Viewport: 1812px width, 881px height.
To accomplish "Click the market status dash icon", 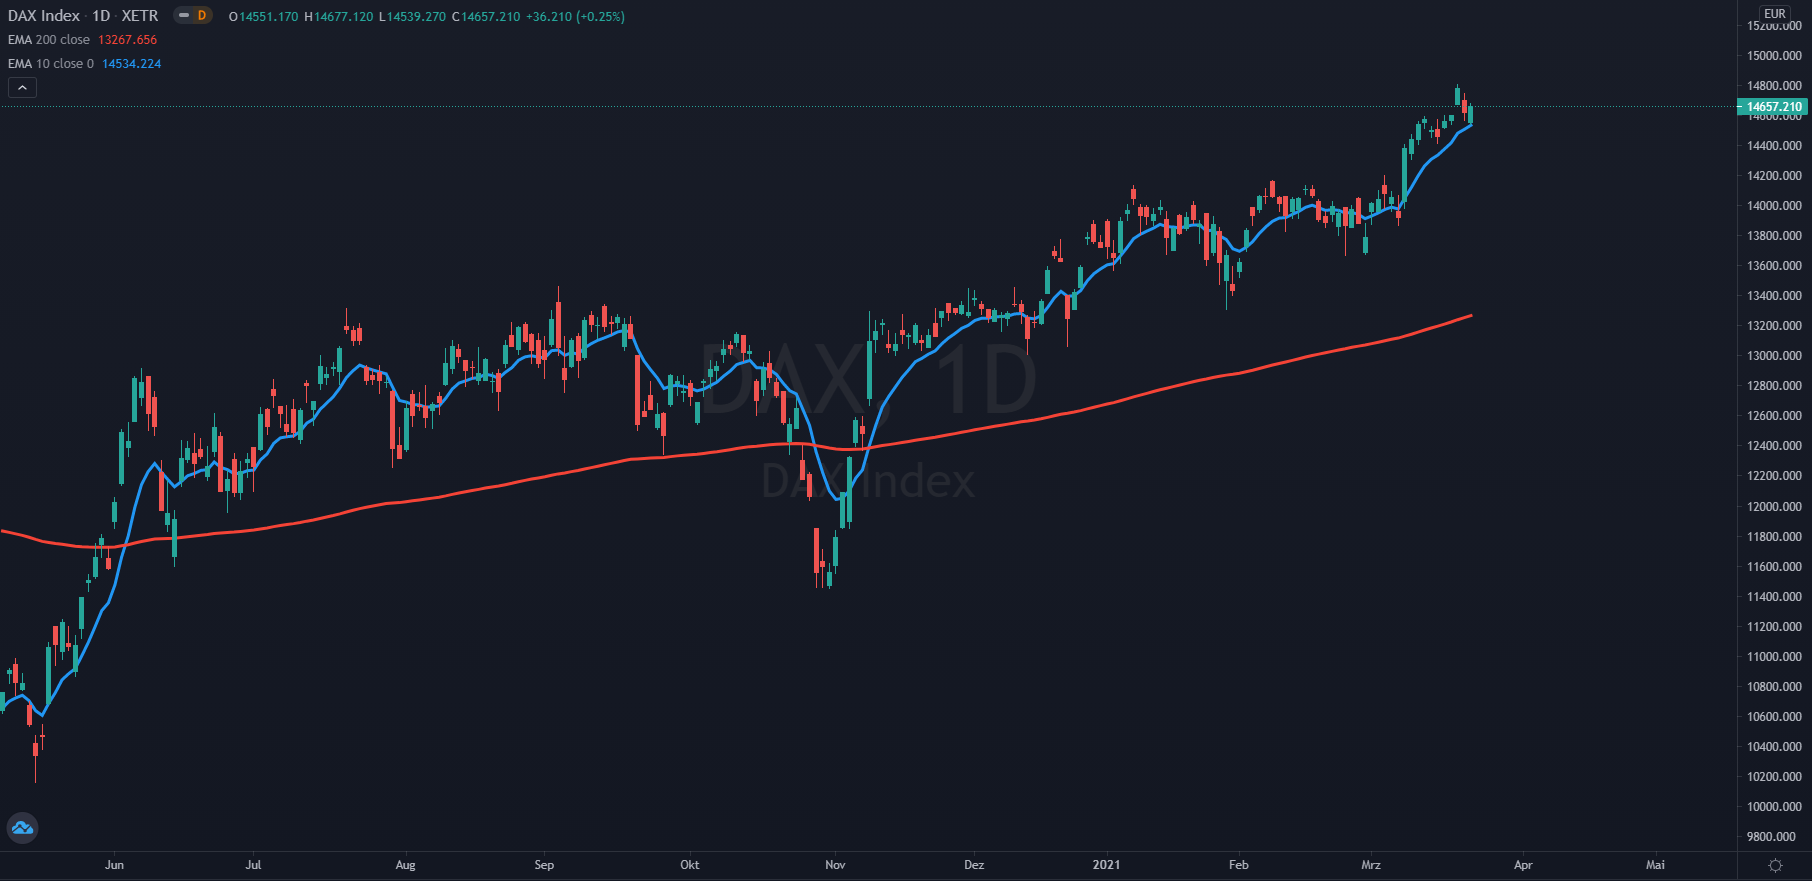I will point(184,16).
